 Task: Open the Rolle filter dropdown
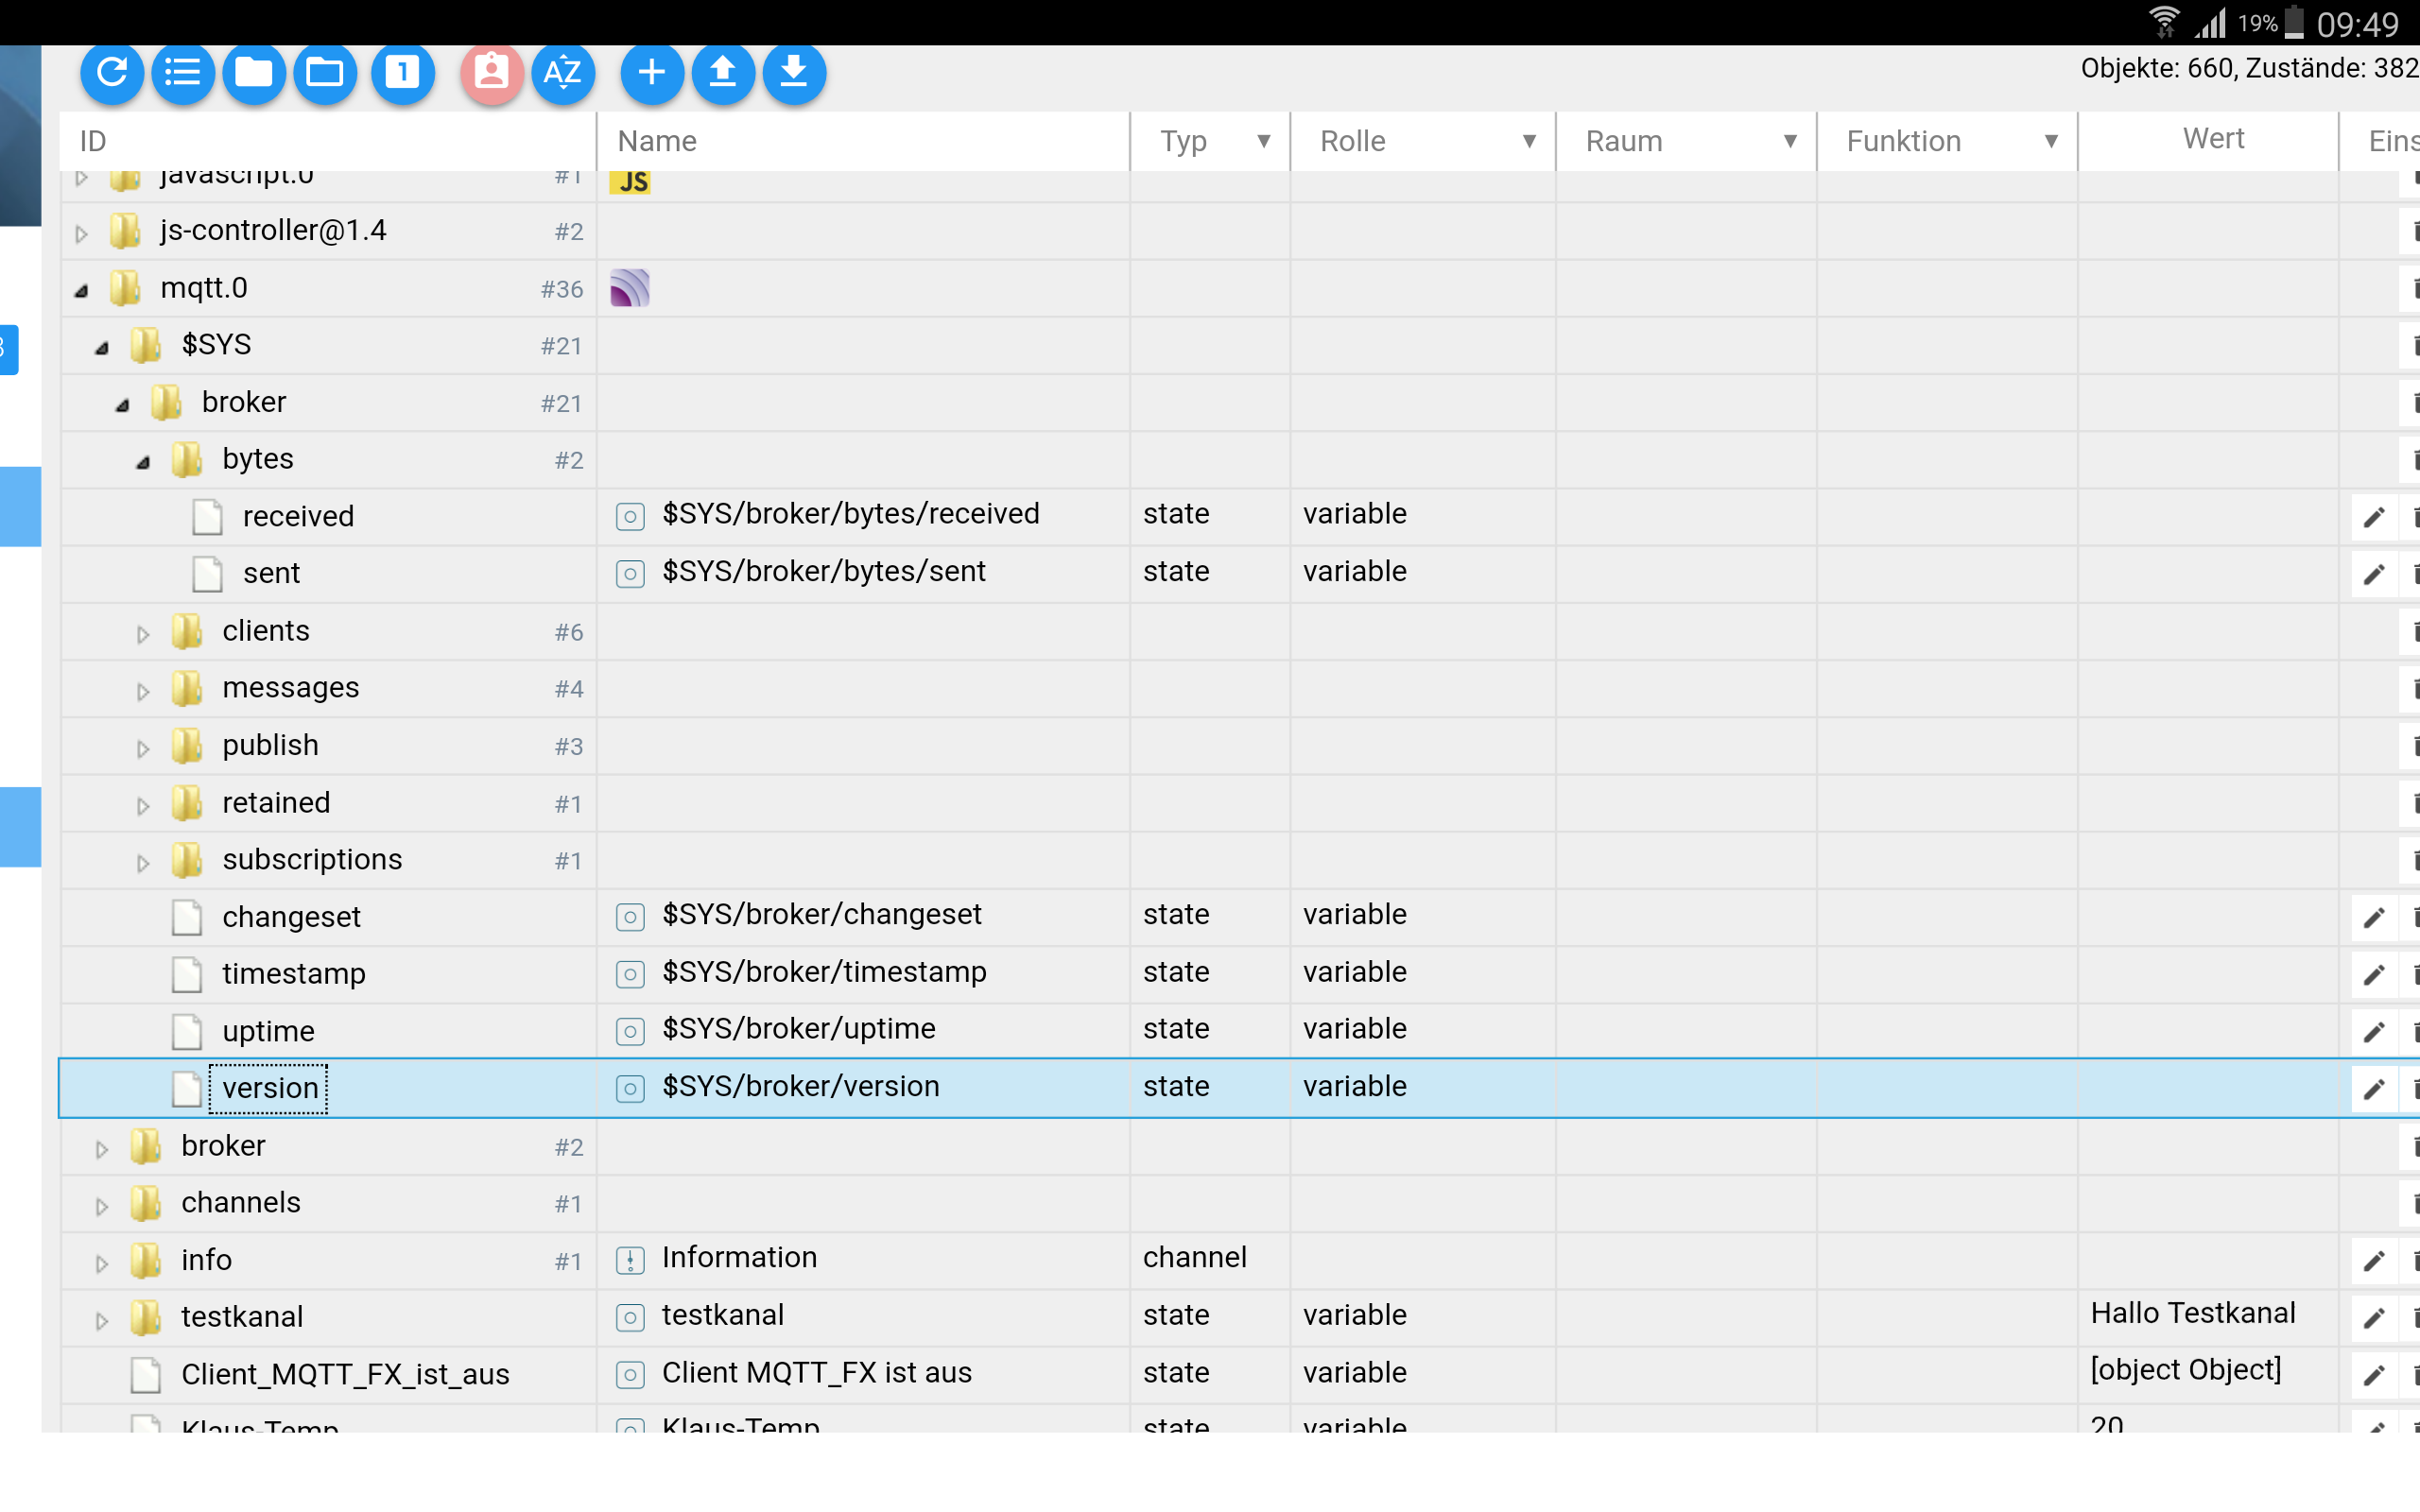(x=1528, y=141)
